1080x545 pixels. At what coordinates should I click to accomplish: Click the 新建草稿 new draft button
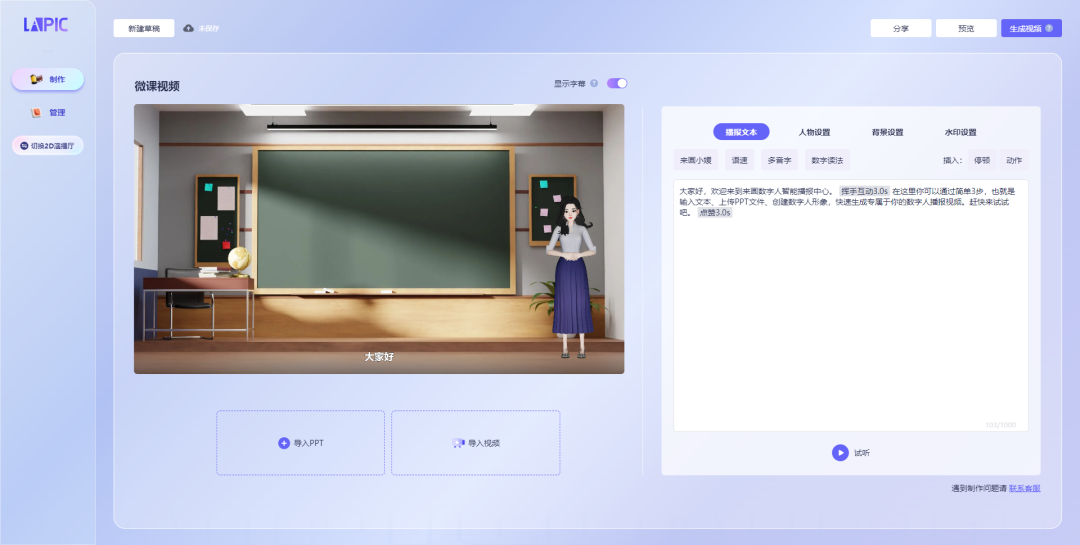pos(143,28)
